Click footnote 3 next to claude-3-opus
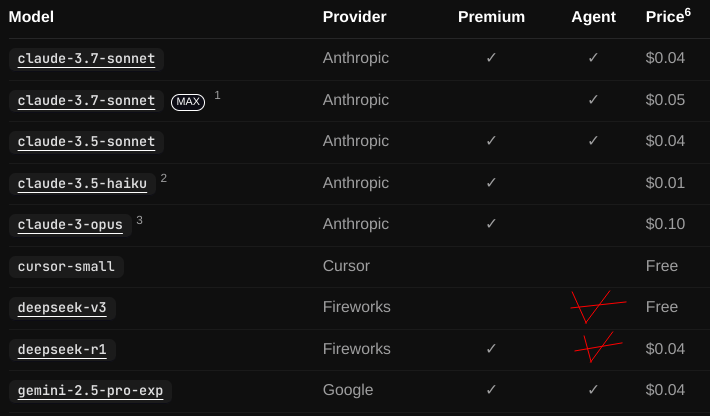Image resolution: width=710 pixels, height=416 pixels. pos(139,220)
